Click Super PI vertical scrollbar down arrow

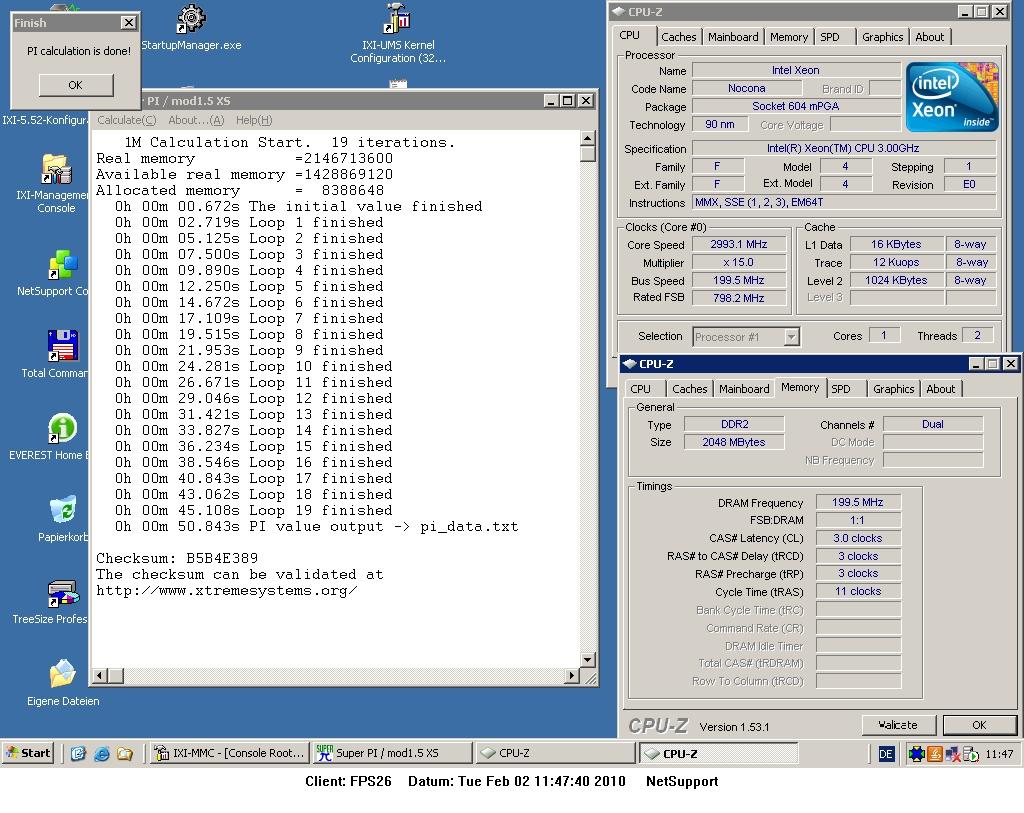587,660
